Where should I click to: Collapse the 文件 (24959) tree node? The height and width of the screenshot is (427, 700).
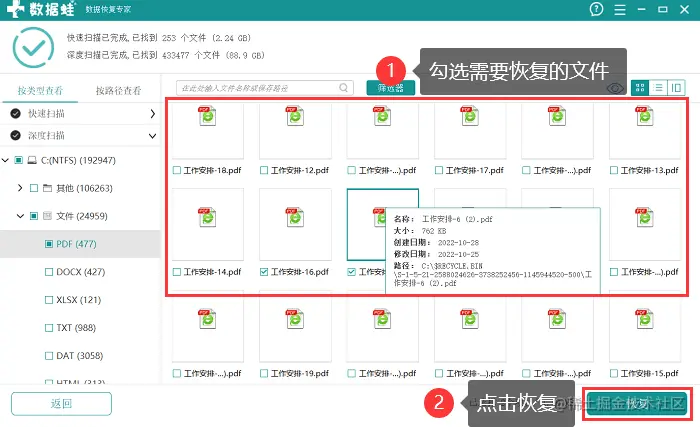tap(20, 216)
